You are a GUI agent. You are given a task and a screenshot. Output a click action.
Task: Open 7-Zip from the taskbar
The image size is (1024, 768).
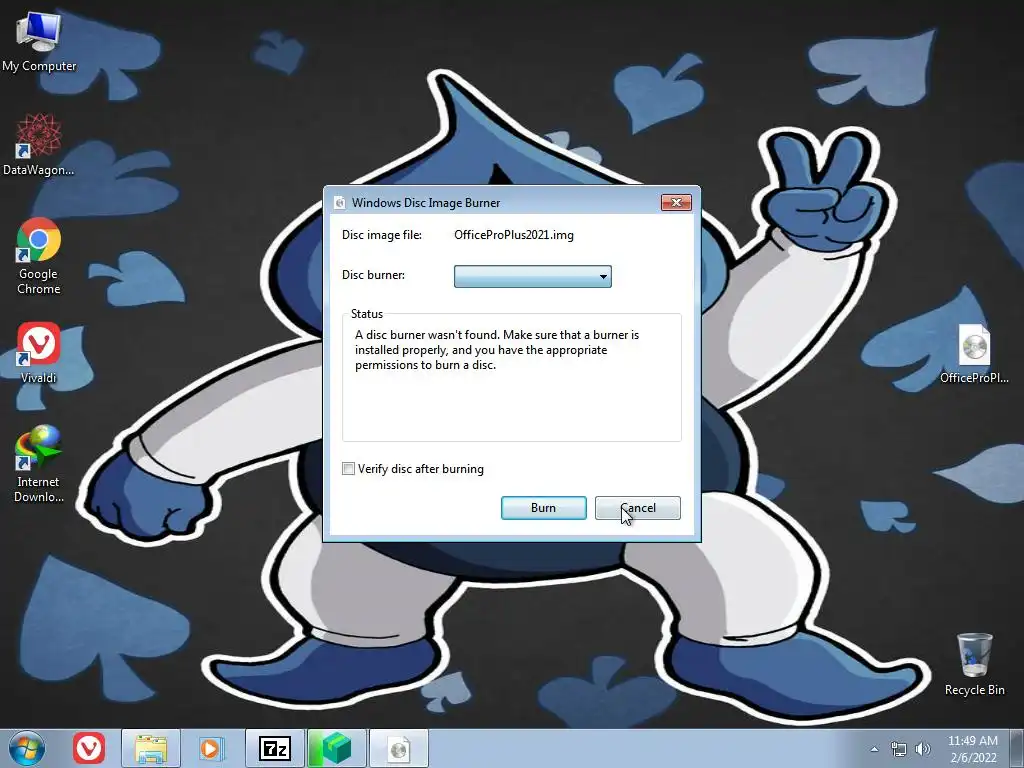pyautogui.click(x=274, y=748)
